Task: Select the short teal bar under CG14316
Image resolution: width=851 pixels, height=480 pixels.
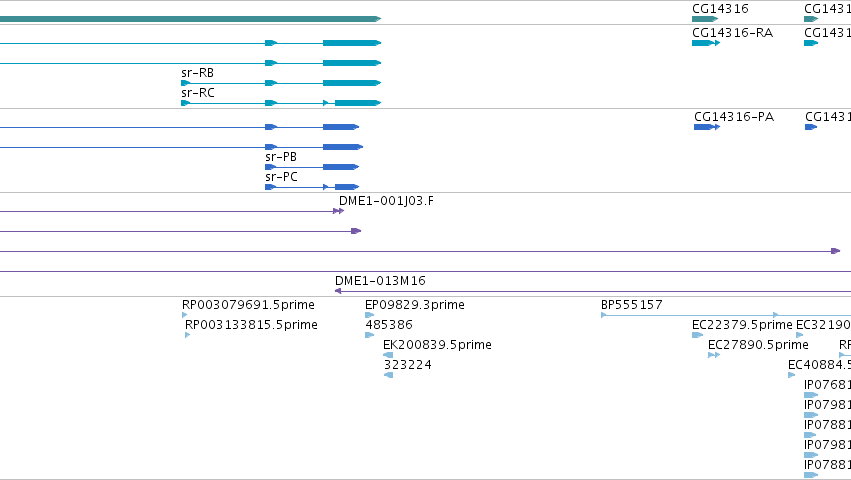Action: click(x=704, y=19)
